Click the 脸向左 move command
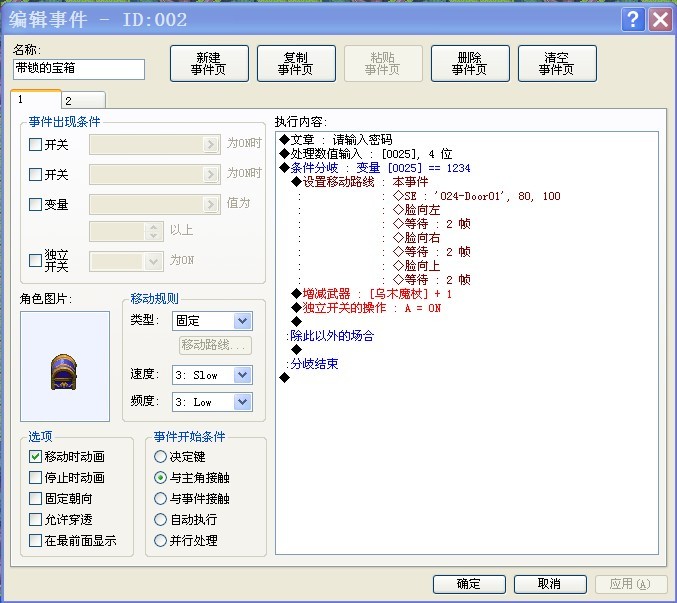This screenshot has height=603, width=677. pyautogui.click(x=417, y=210)
